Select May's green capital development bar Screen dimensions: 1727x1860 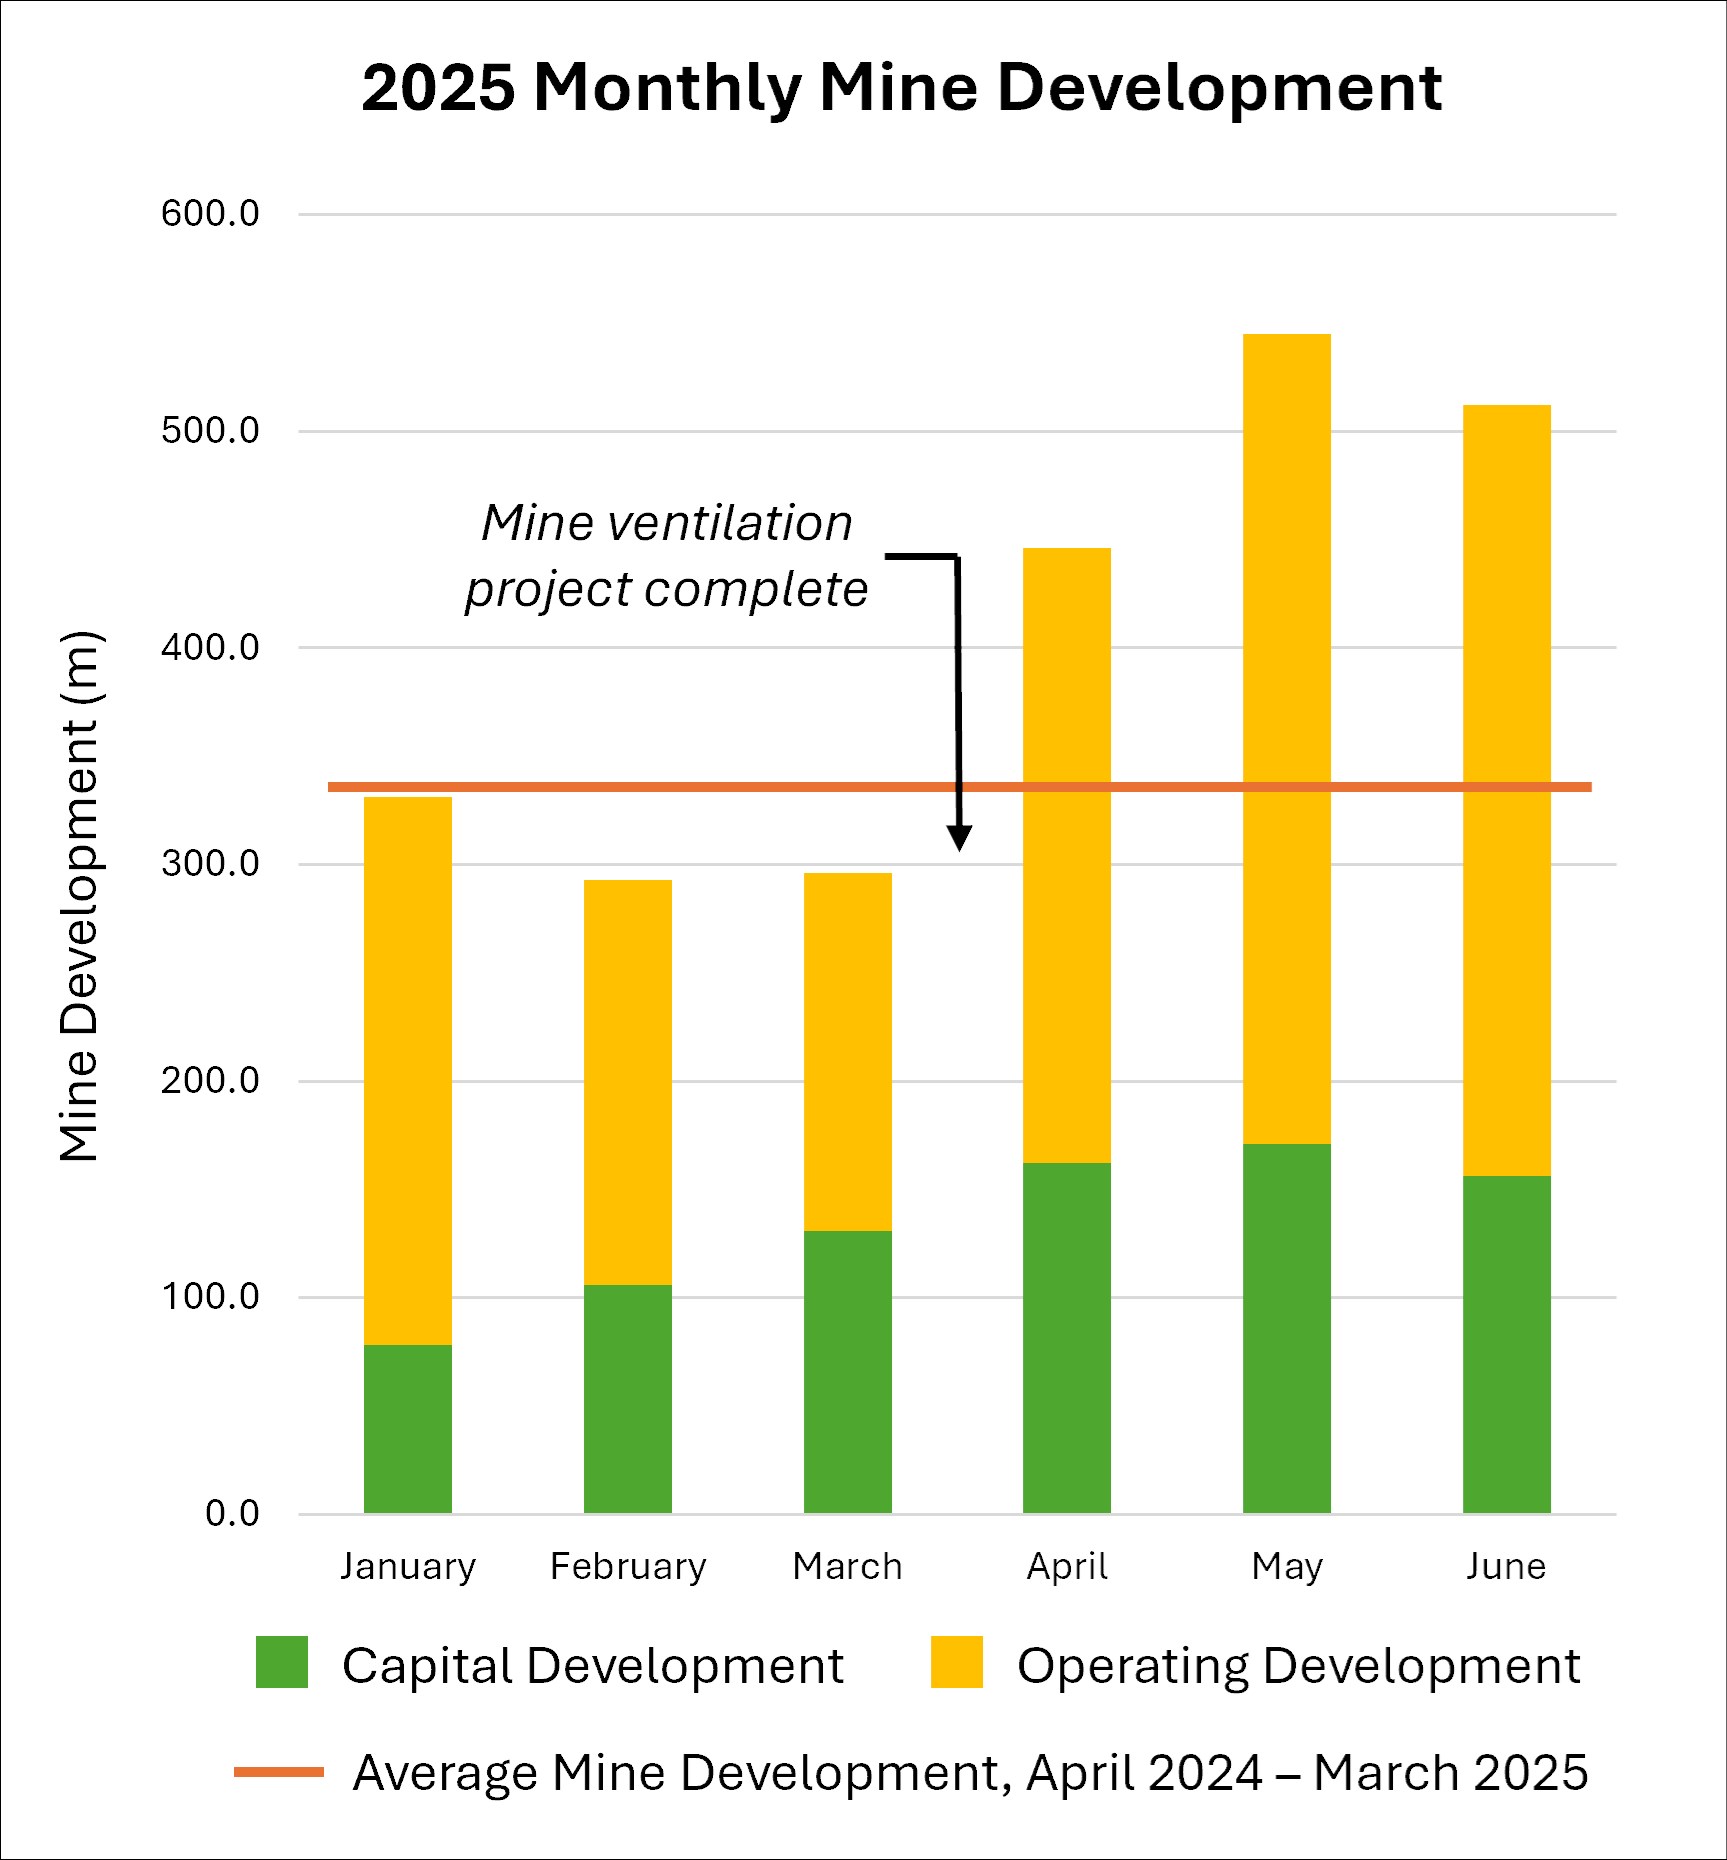pyautogui.click(x=1287, y=1328)
